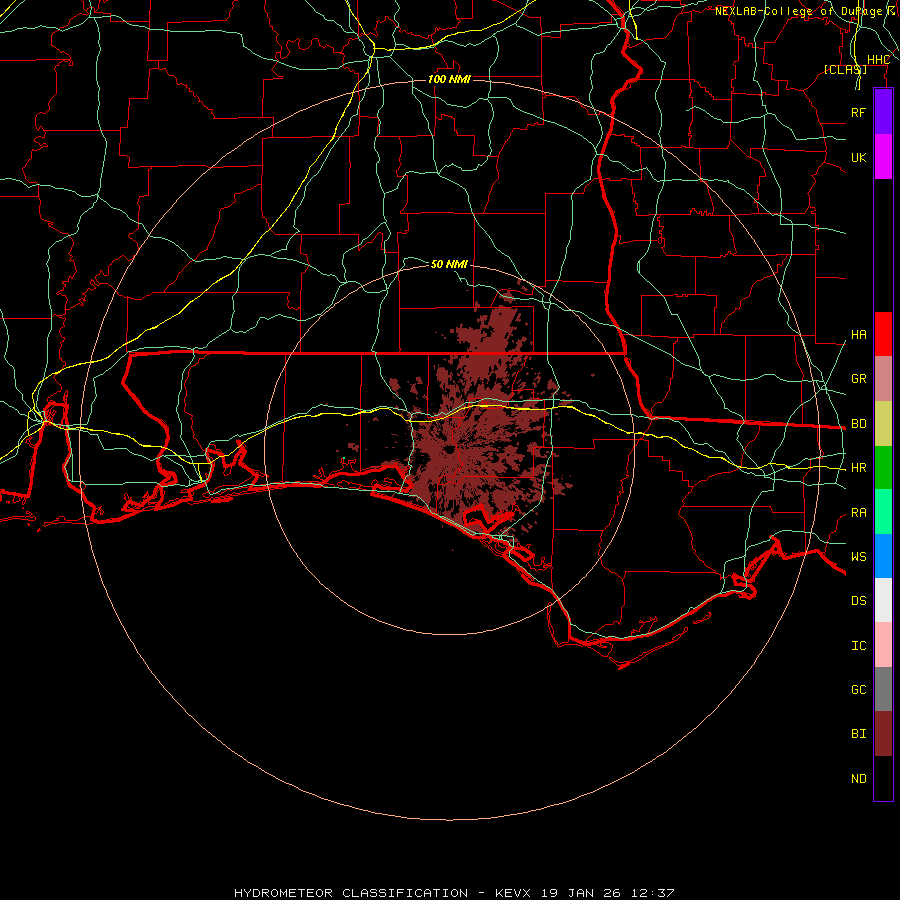Click the magenta UK legend swatch
Viewport: 900px width, 900px height.
883,157
